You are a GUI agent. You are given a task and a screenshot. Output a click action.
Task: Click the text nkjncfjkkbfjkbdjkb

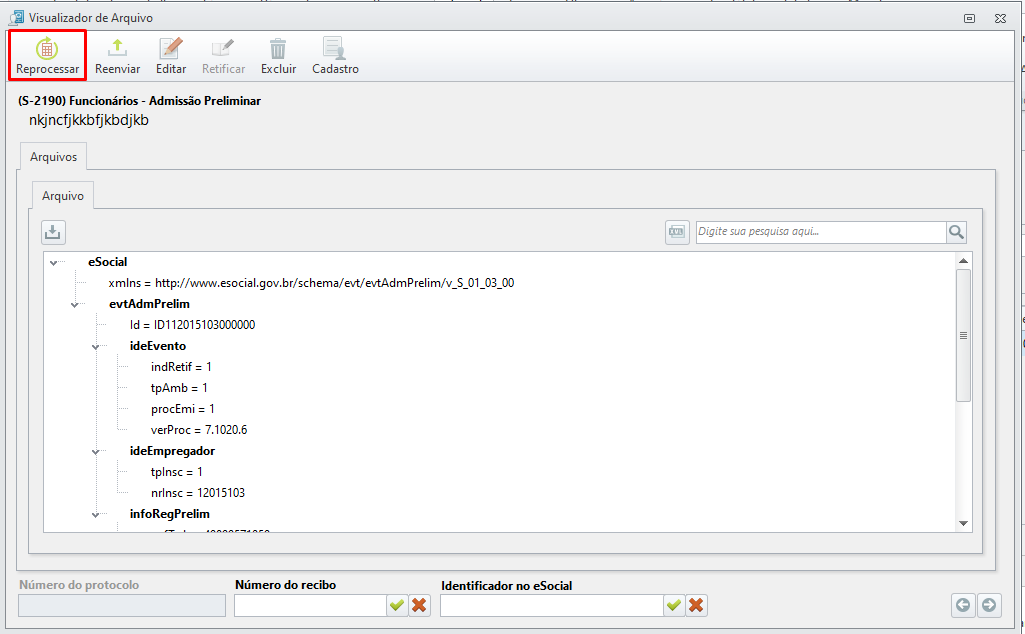pos(89,120)
